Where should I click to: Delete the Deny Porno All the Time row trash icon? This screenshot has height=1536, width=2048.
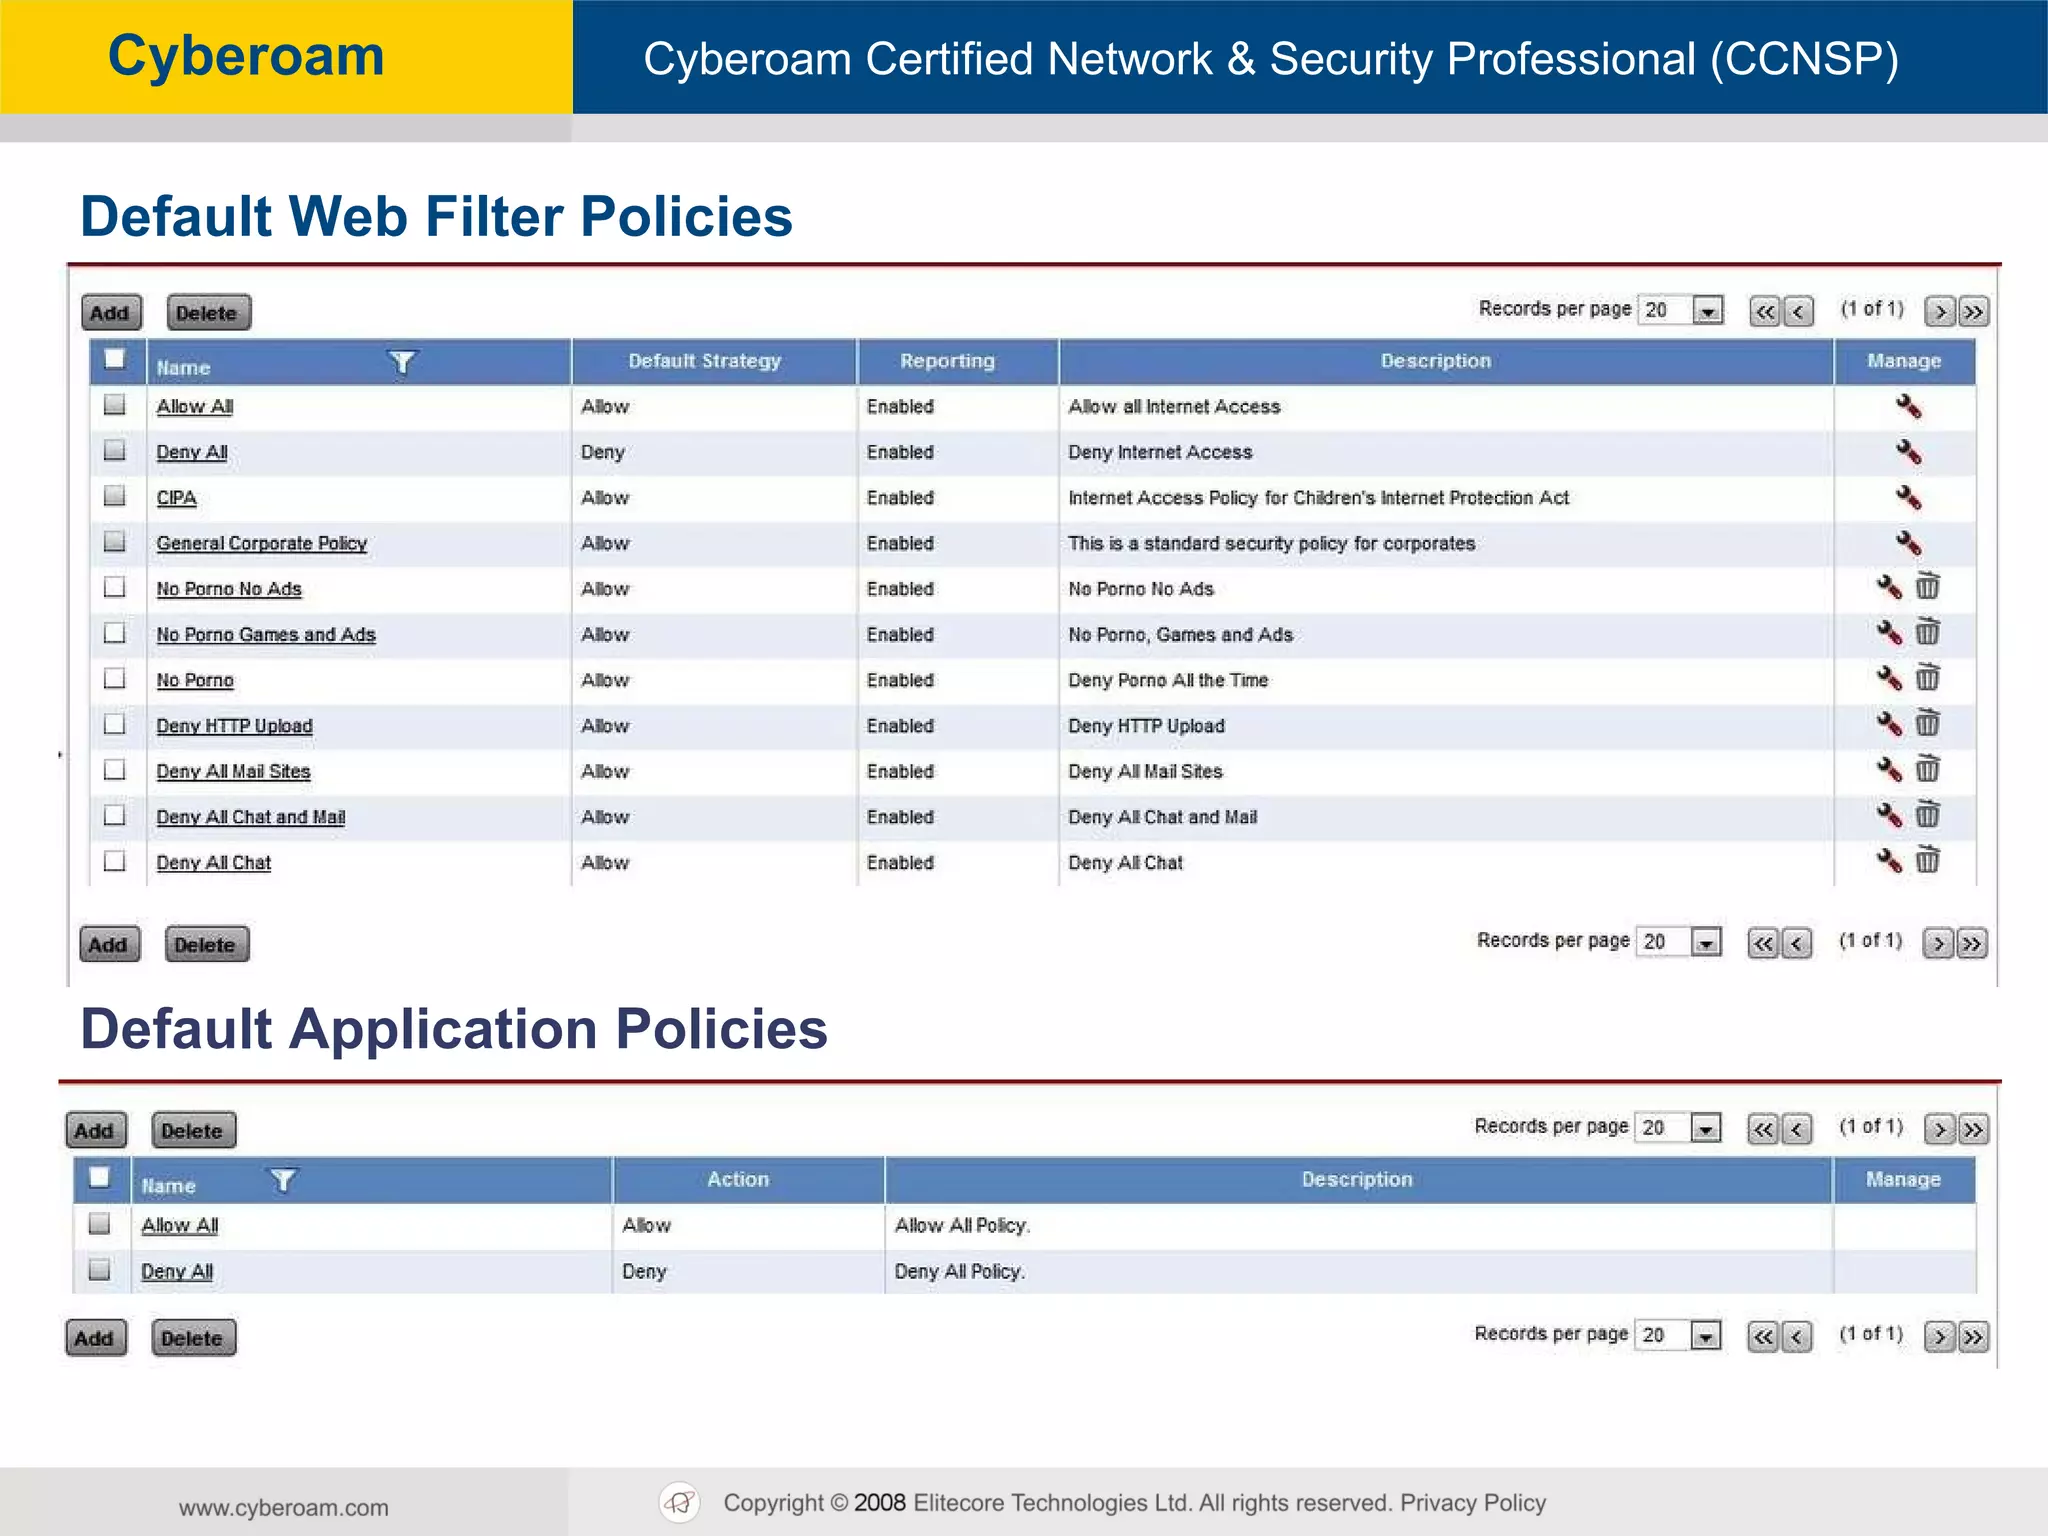click(1927, 677)
